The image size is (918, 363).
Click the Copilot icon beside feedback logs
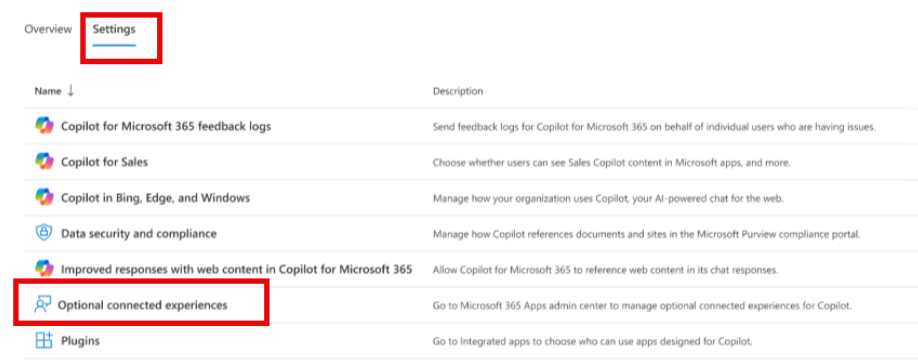[44, 126]
